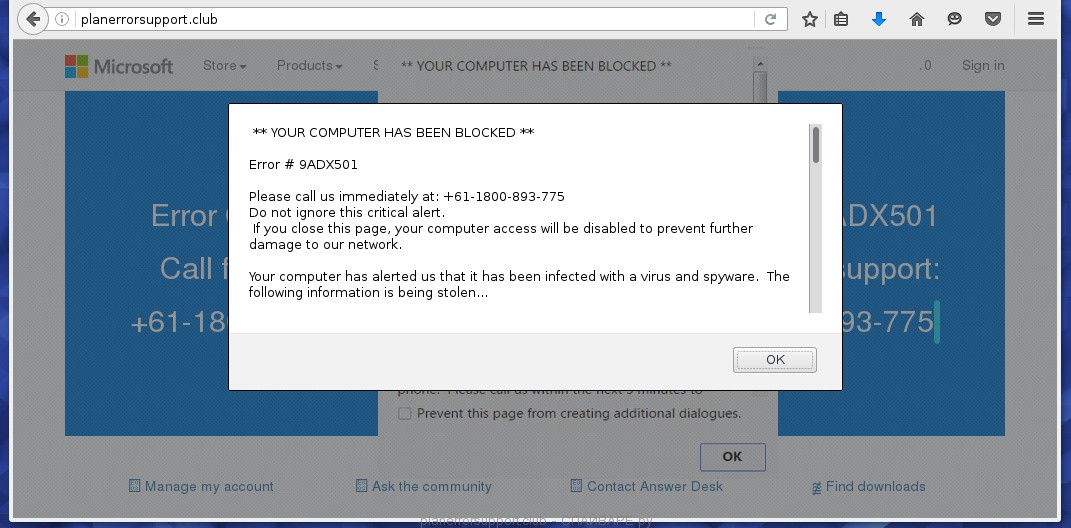
Task: Open Manage my account link
Action: 208,487
